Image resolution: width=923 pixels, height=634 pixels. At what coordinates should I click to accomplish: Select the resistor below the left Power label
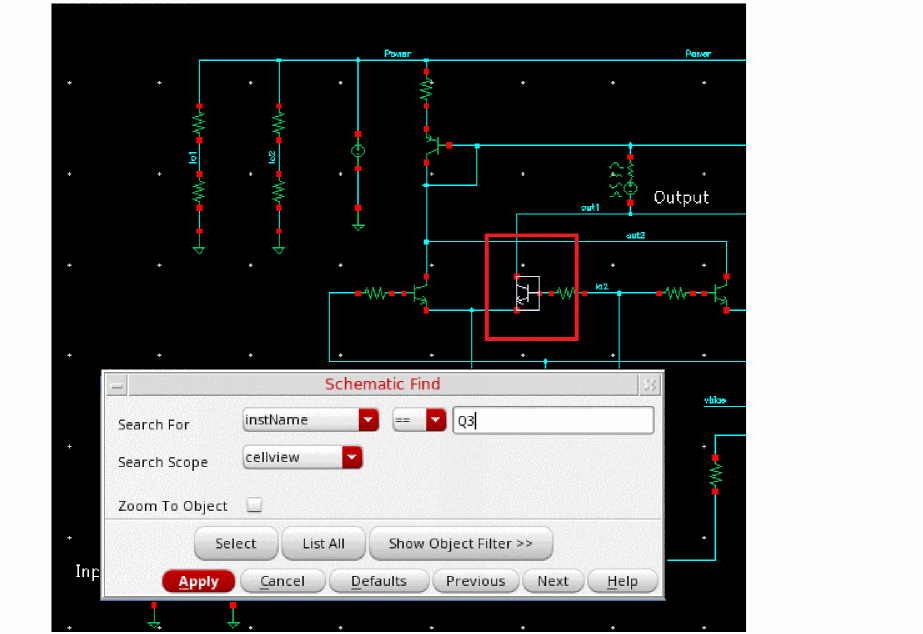426,89
